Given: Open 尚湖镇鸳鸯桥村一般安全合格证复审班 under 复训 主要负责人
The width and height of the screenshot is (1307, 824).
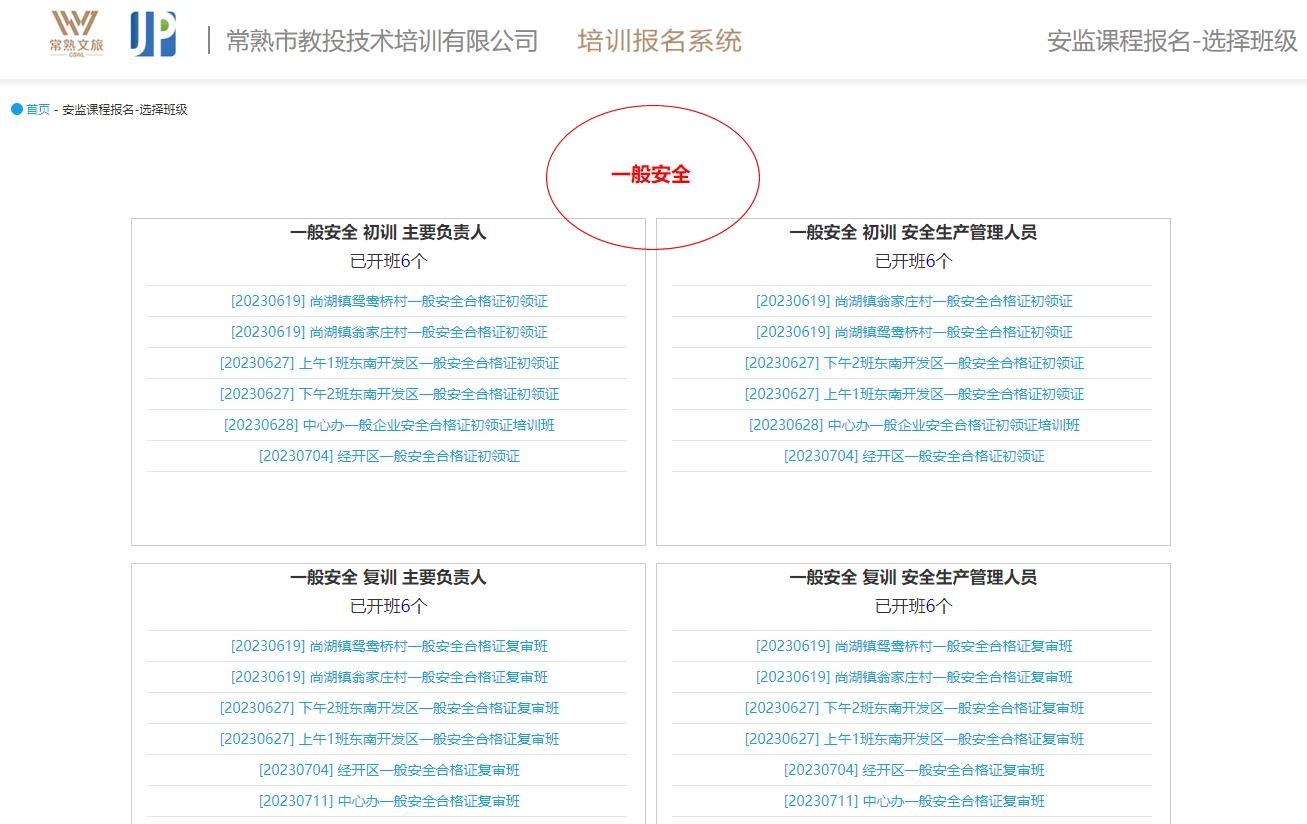Looking at the screenshot, I should 390,646.
